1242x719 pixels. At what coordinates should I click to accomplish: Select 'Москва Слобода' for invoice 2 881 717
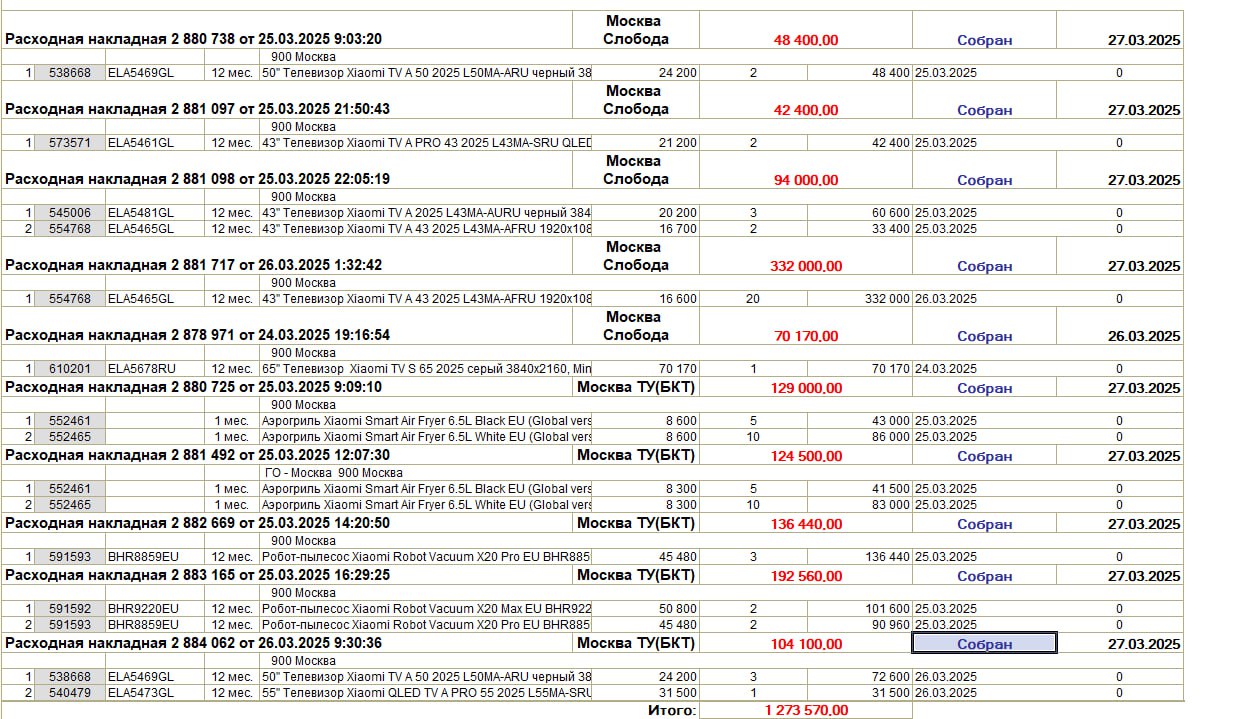click(636, 256)
